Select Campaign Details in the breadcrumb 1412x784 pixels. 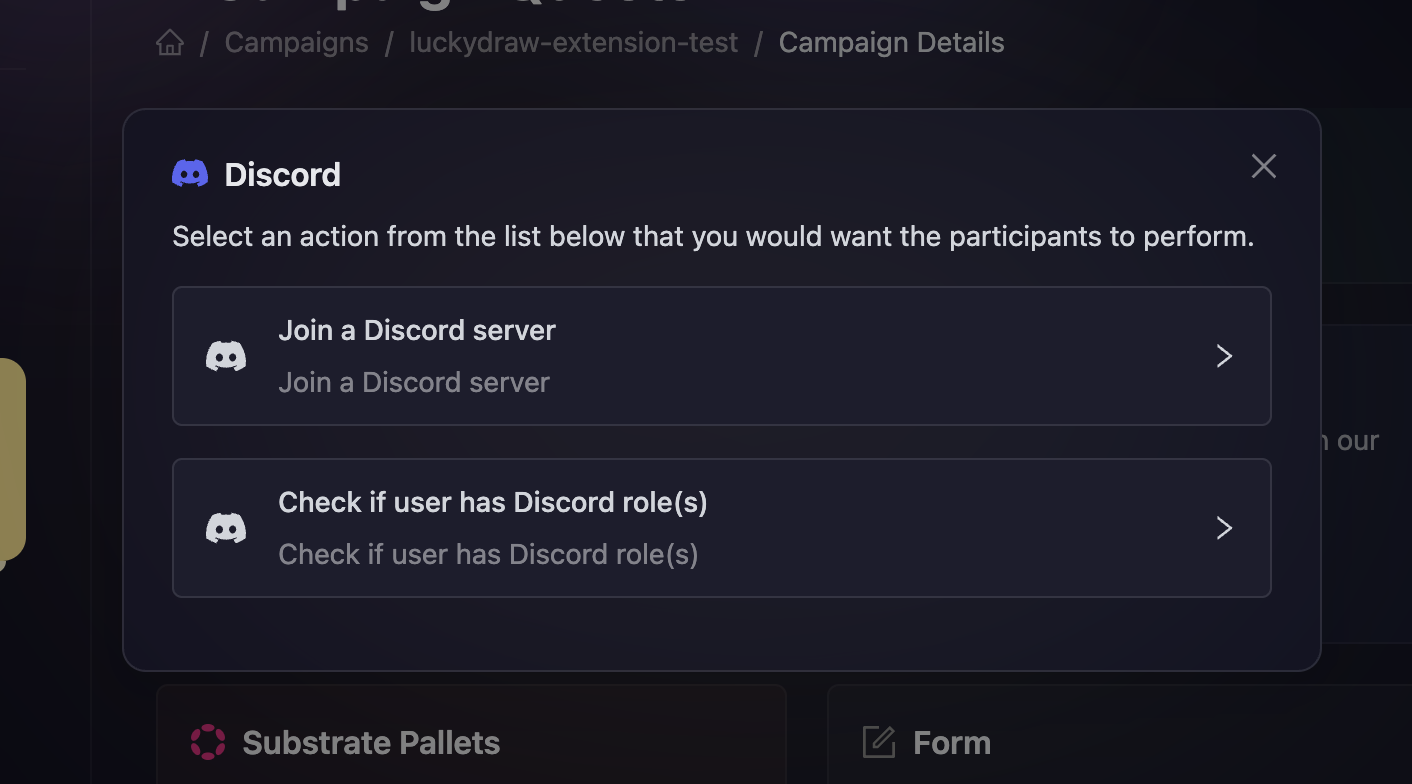(891, 42)
